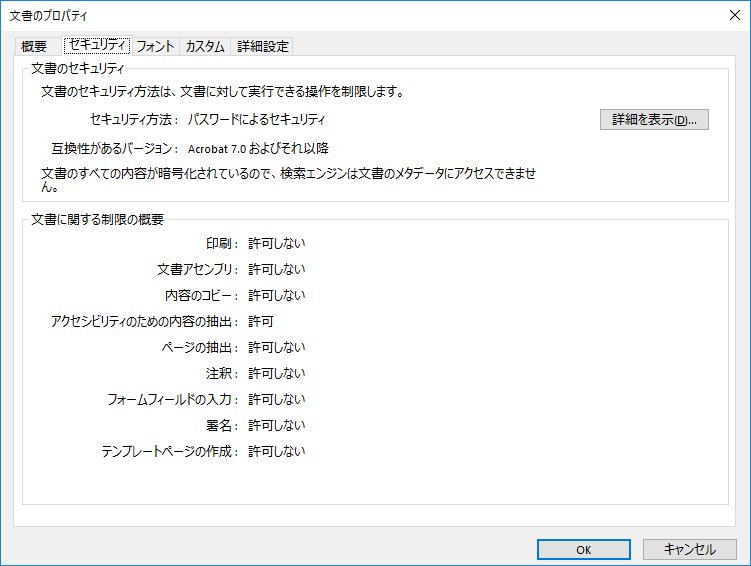Viewport: 751px width, 566px height.
Task: Click the 文書のセキュリティ方法は description sentence
Action: pyautogui.click(x=223, y=91)
